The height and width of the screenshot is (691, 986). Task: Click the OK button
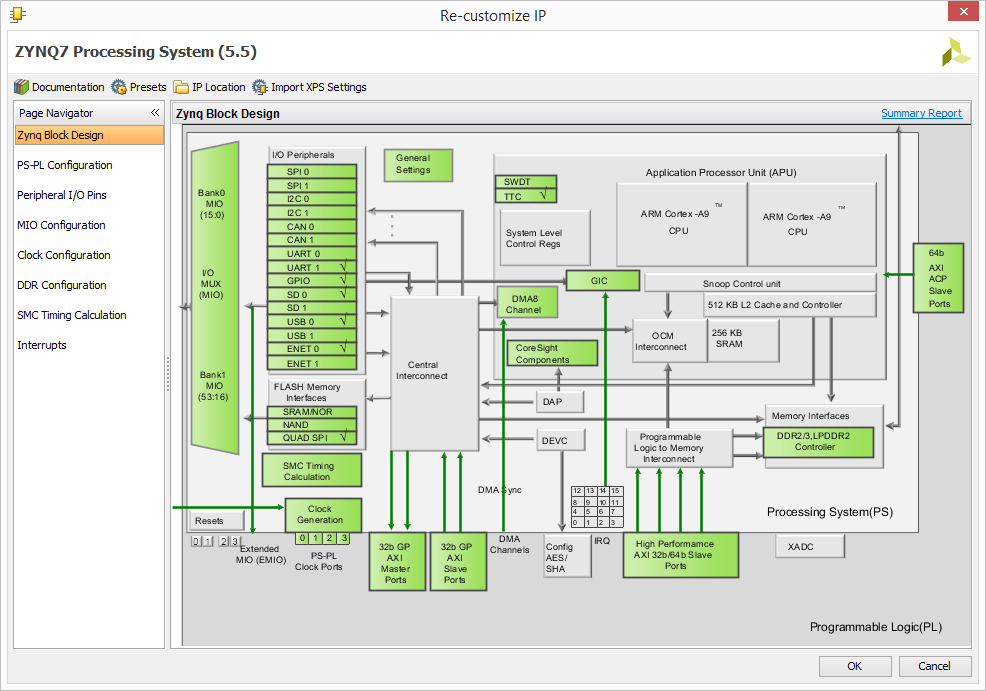(855, 666)
